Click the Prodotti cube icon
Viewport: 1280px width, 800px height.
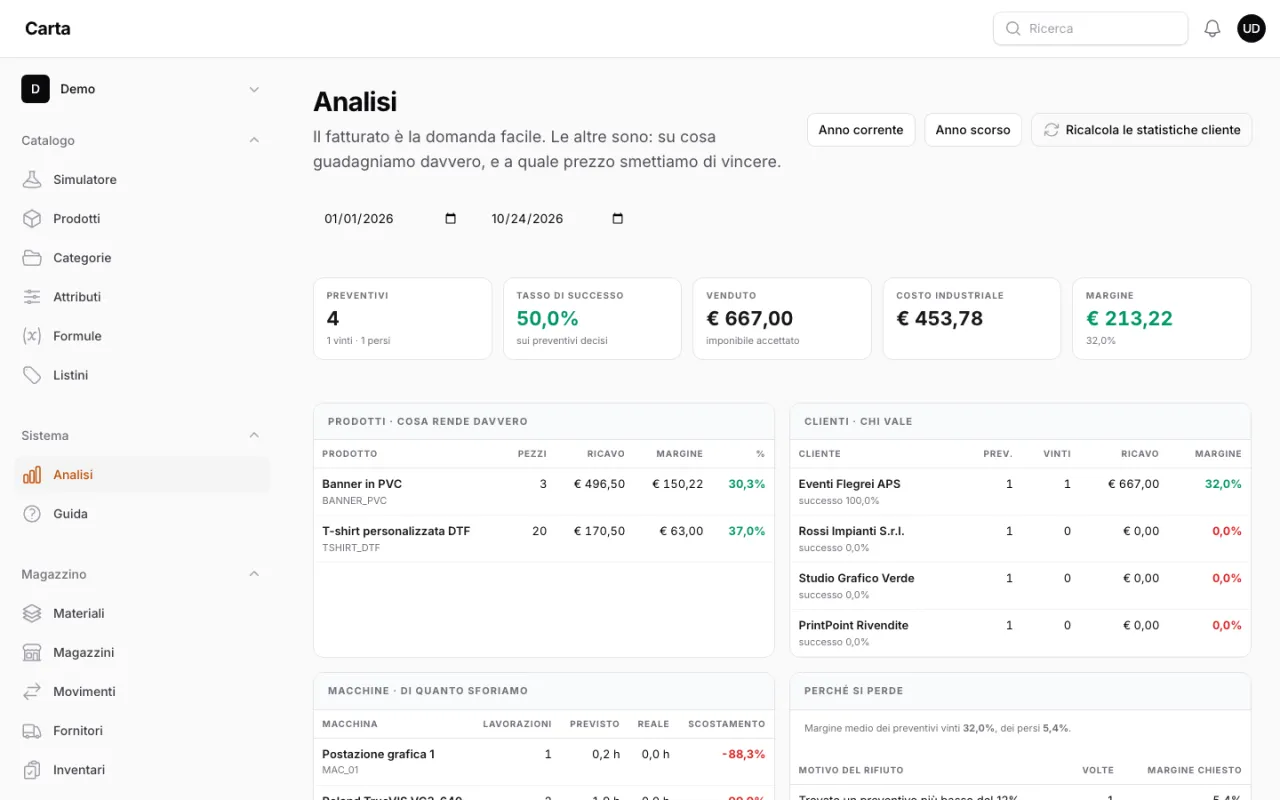[x=32, y=219]
